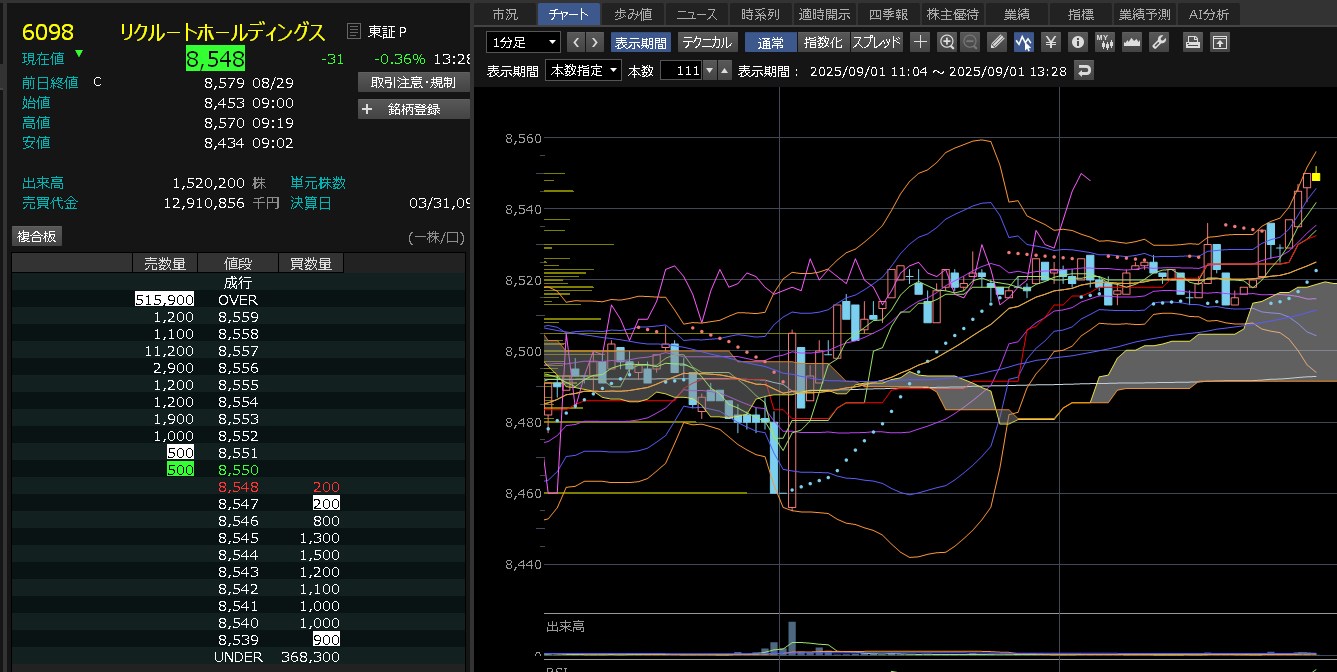Switch to the チャート tab
The height and width of the screenshot is (672, 1337).
pyautogui.click(x=568, y=14)
